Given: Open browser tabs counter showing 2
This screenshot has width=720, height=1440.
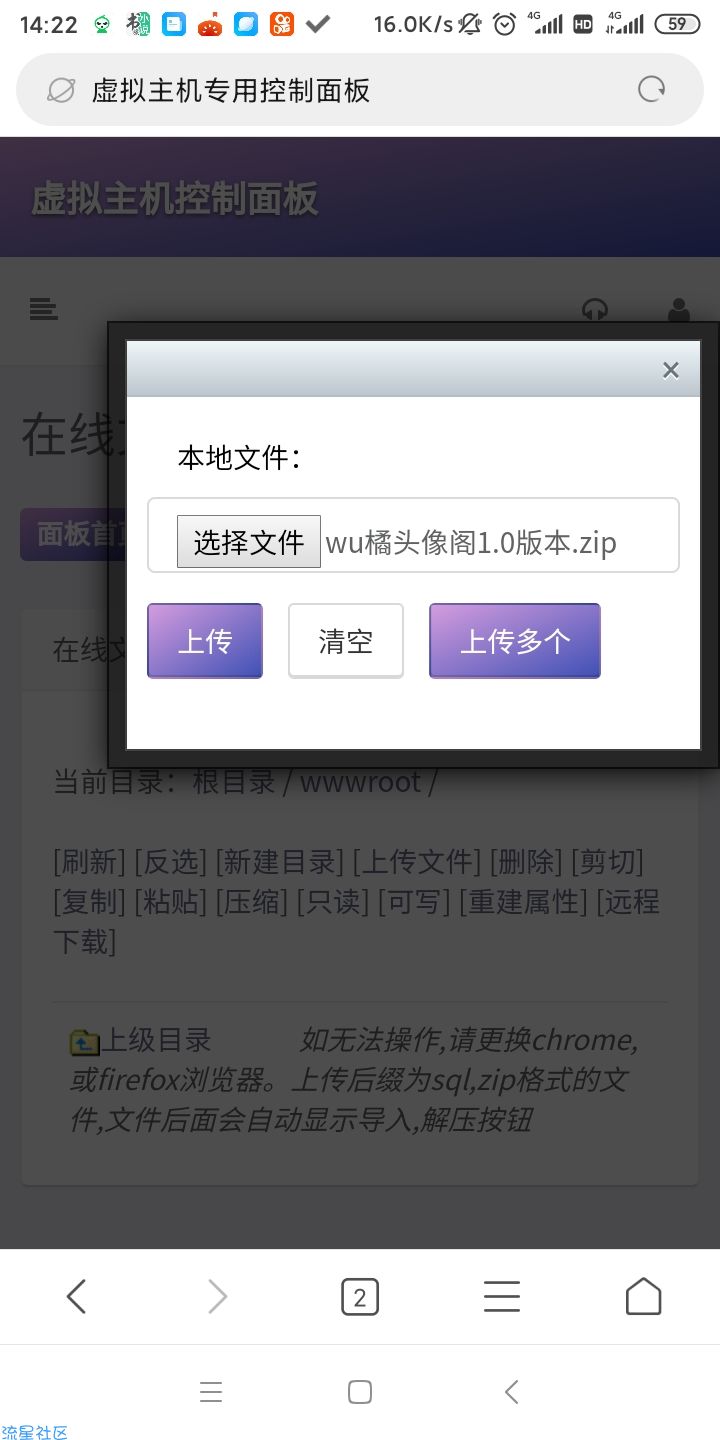Looking at the screenshot, I should (x=360, y=1297).
